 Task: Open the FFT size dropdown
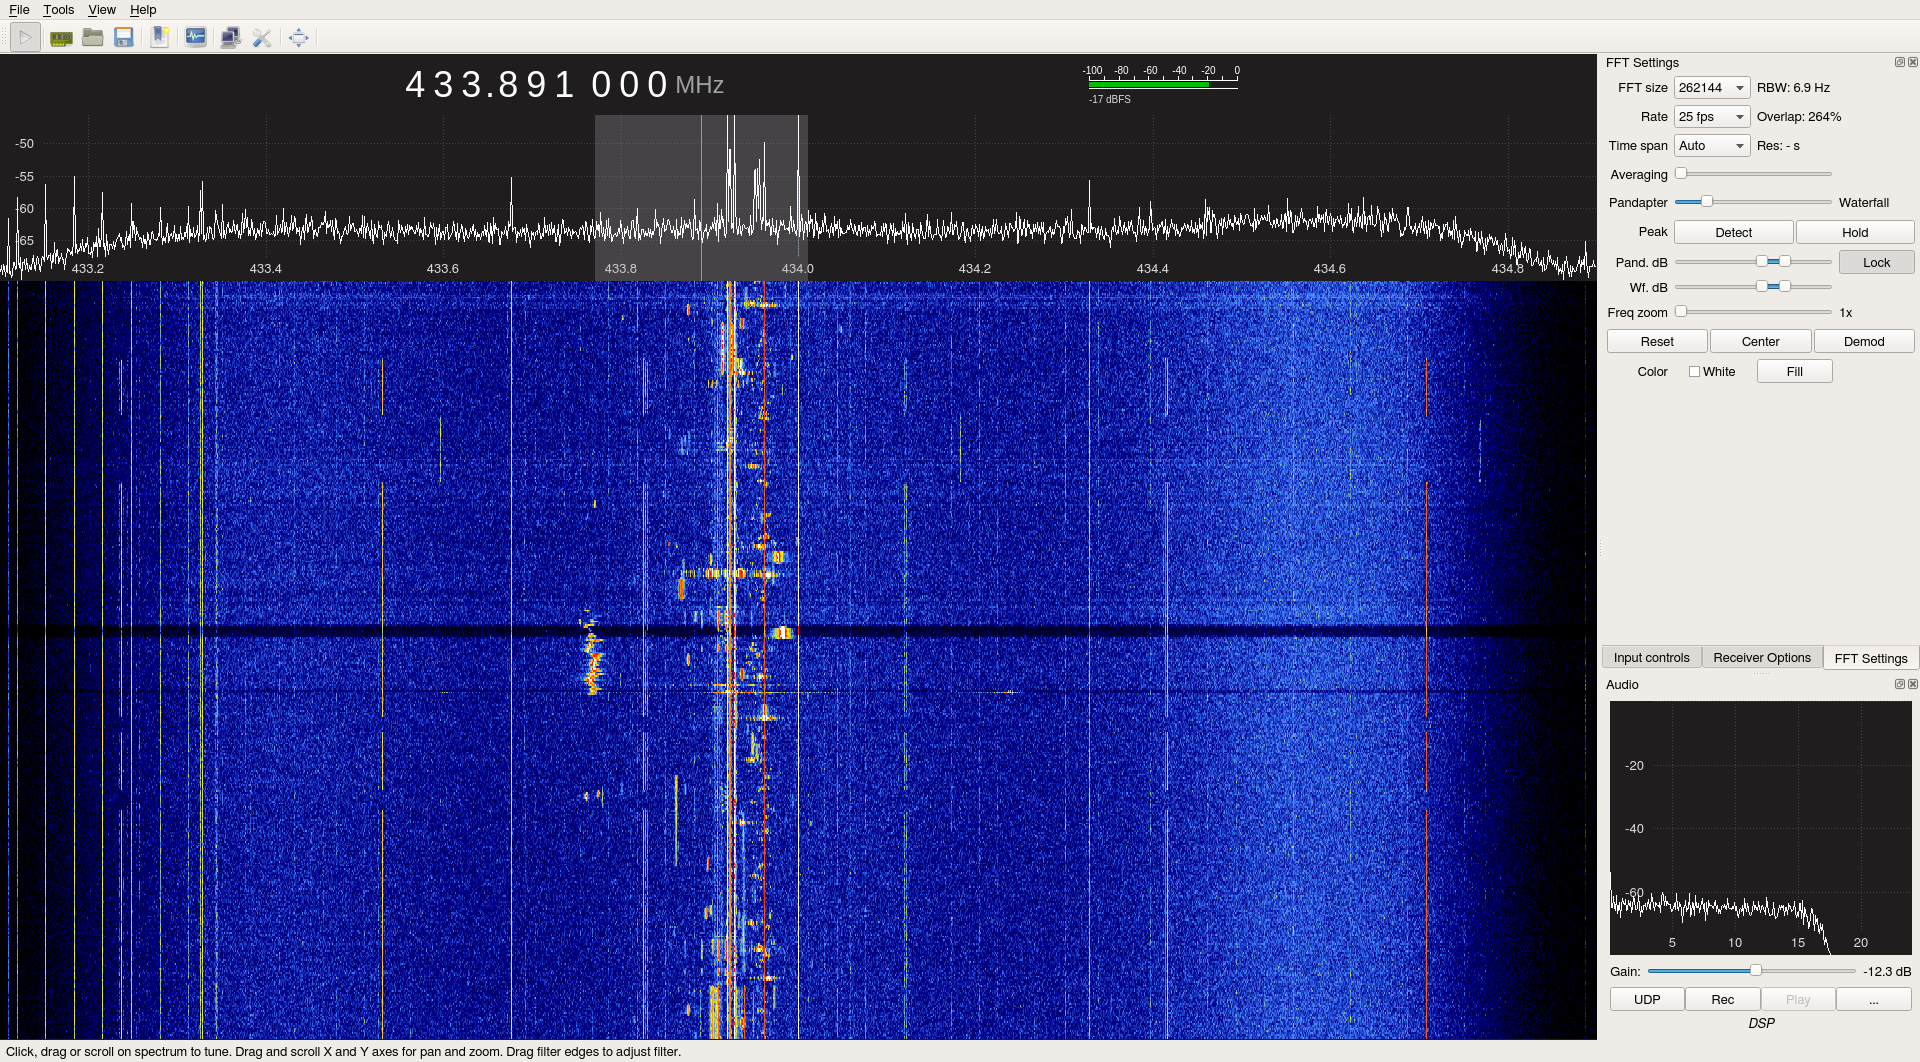pyautogui.click(x=1711, y=88)
